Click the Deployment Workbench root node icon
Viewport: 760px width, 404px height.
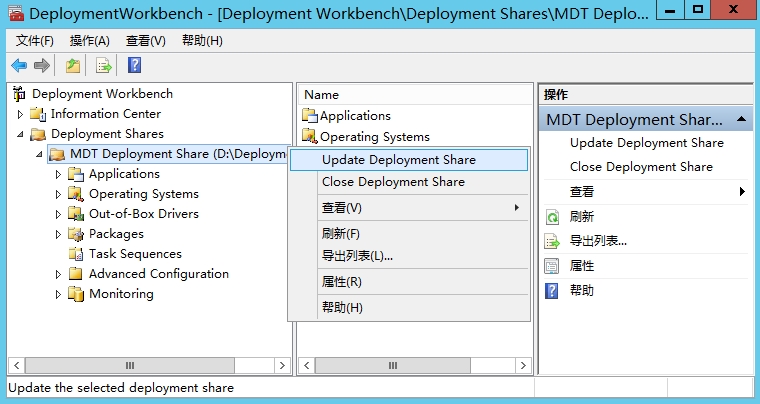(19, 93)
